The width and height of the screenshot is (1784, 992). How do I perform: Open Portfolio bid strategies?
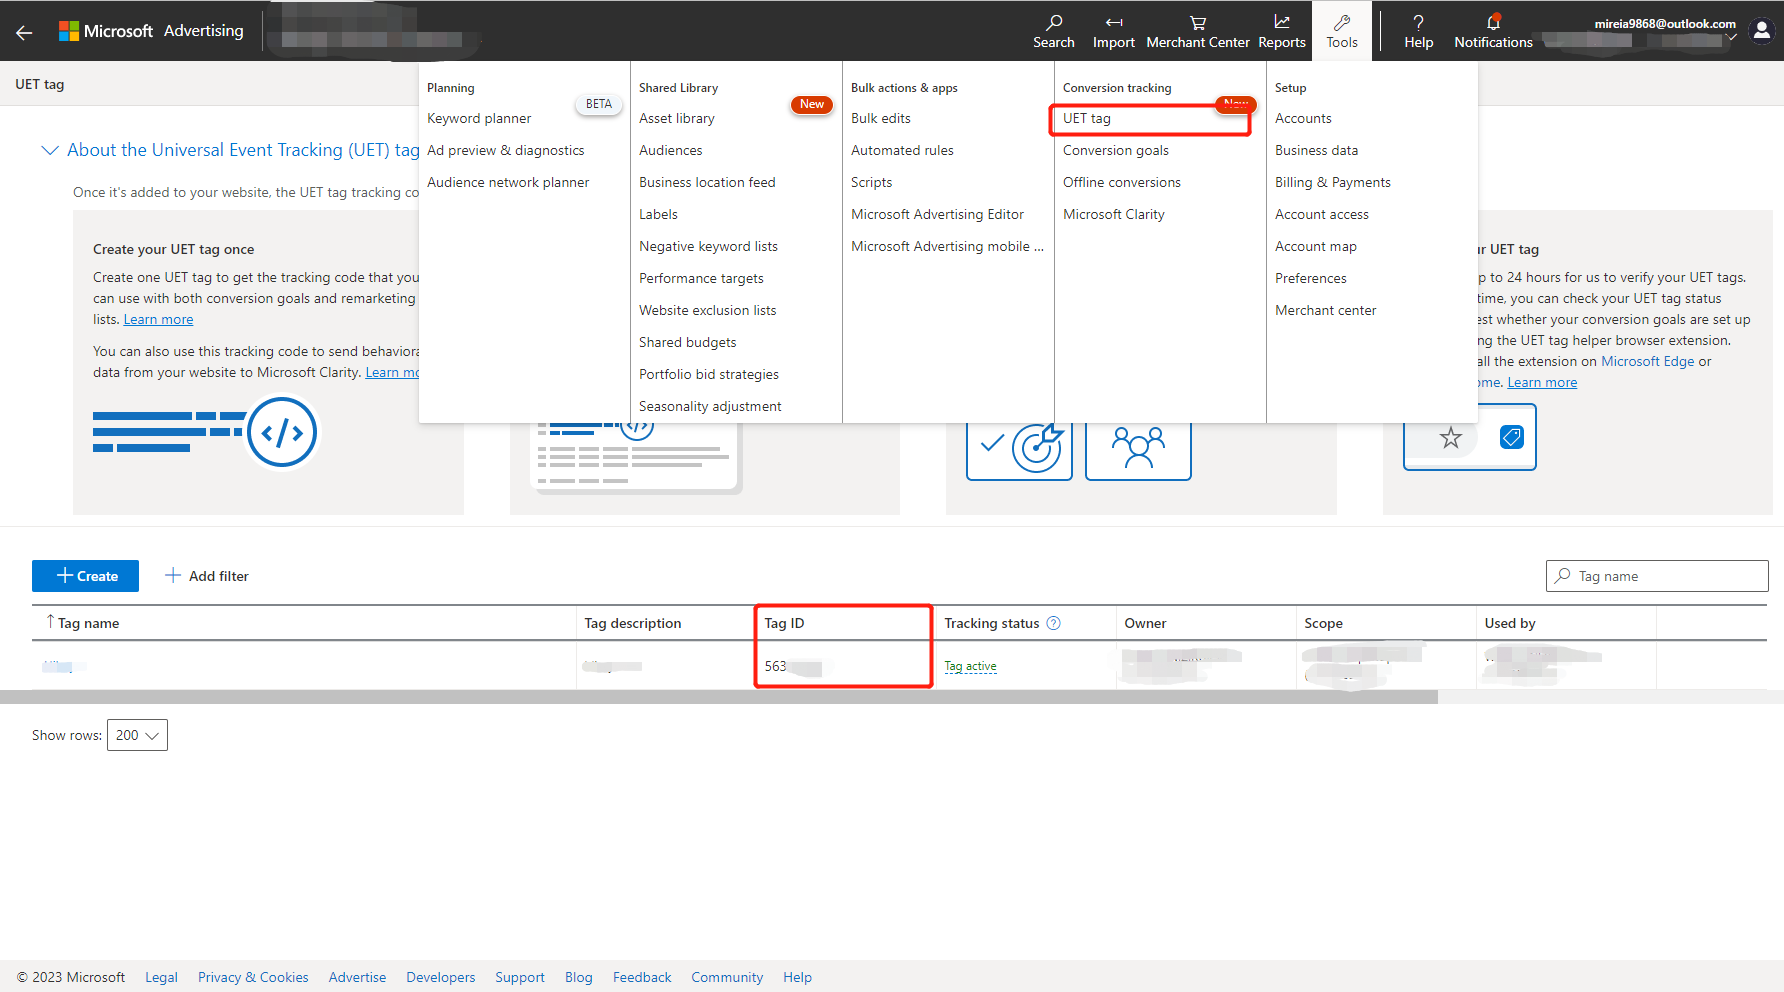[x=709, y=374]
